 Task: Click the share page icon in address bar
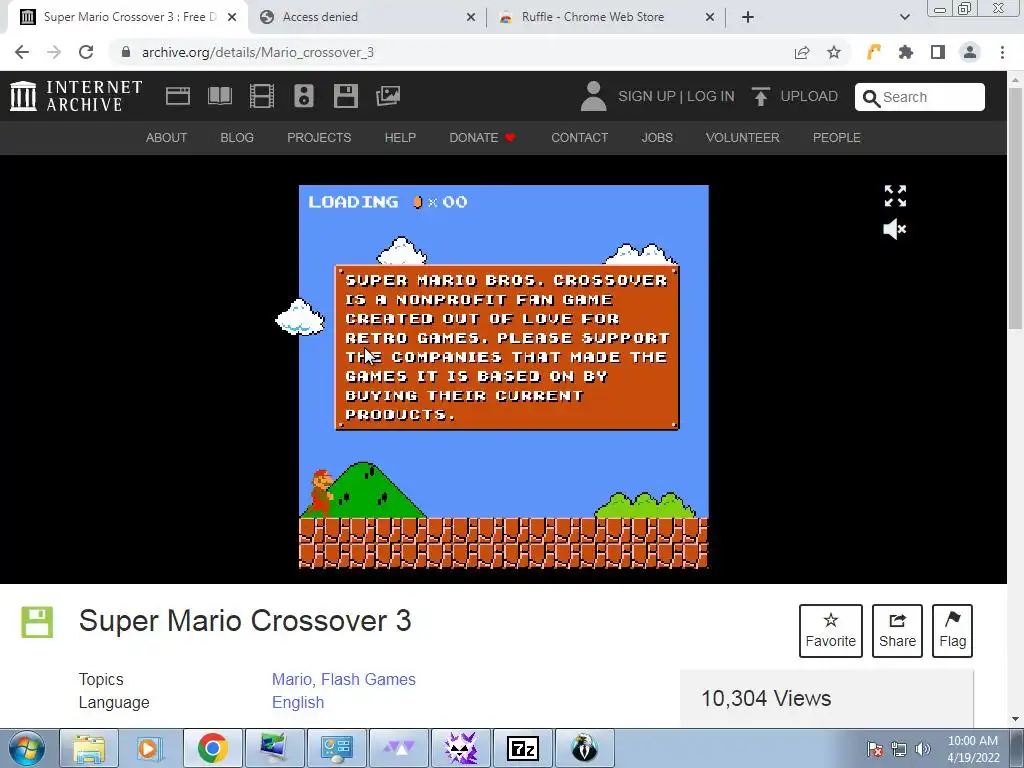(802, 52)
